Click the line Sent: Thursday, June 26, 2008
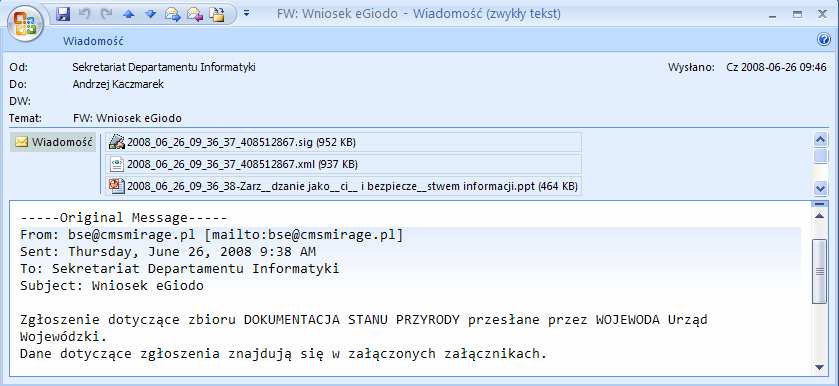The image size is (839, 386). click(168, 252)
